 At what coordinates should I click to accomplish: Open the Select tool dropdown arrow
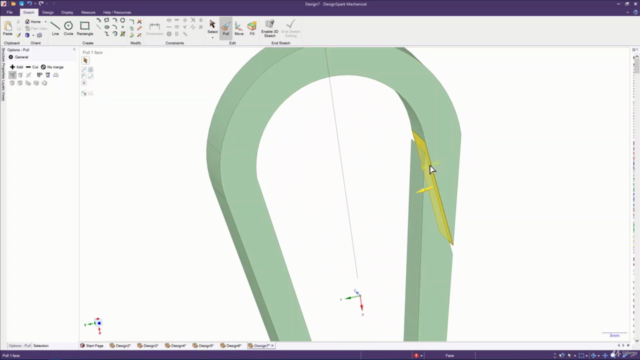point(212,38)
